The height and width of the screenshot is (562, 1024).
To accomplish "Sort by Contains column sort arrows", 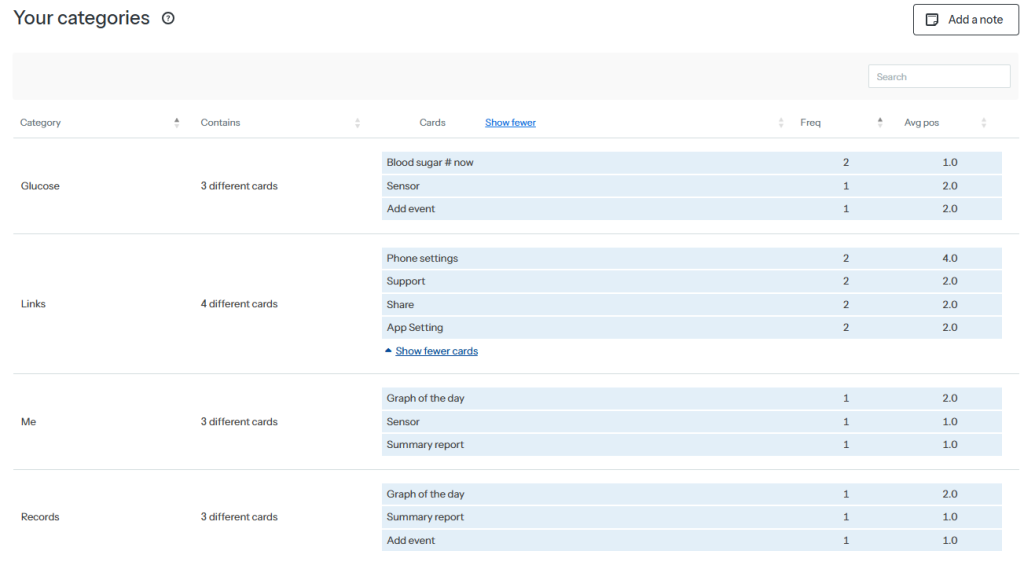I will 357,123.
